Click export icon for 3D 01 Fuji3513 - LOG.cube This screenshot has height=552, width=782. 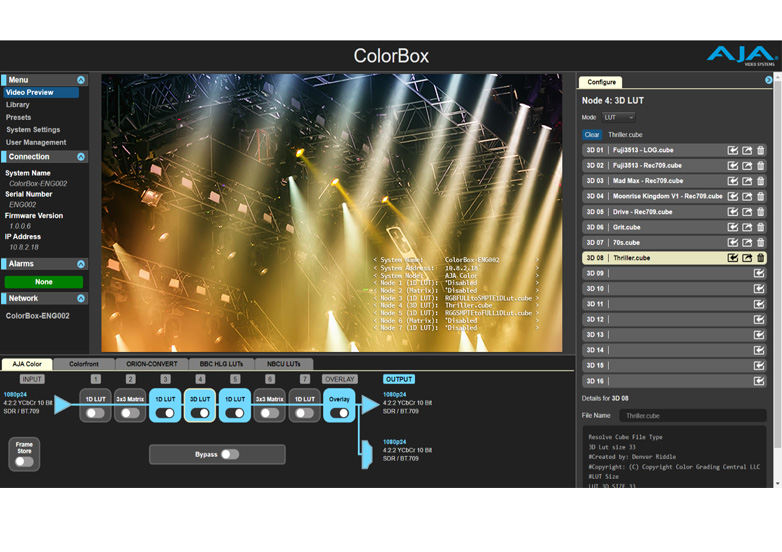(747, 150)
